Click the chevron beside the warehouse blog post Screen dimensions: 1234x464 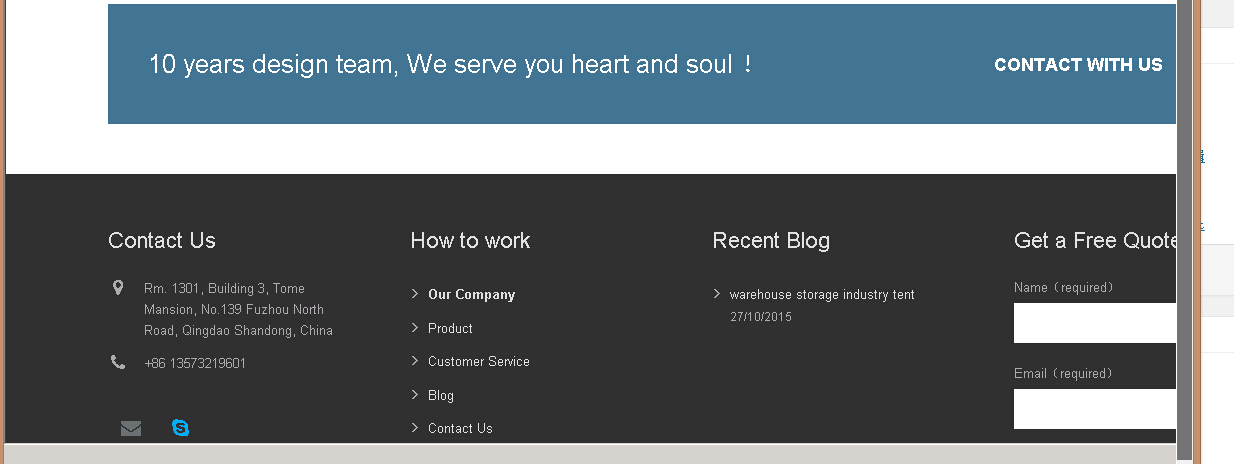pos(717,294)
